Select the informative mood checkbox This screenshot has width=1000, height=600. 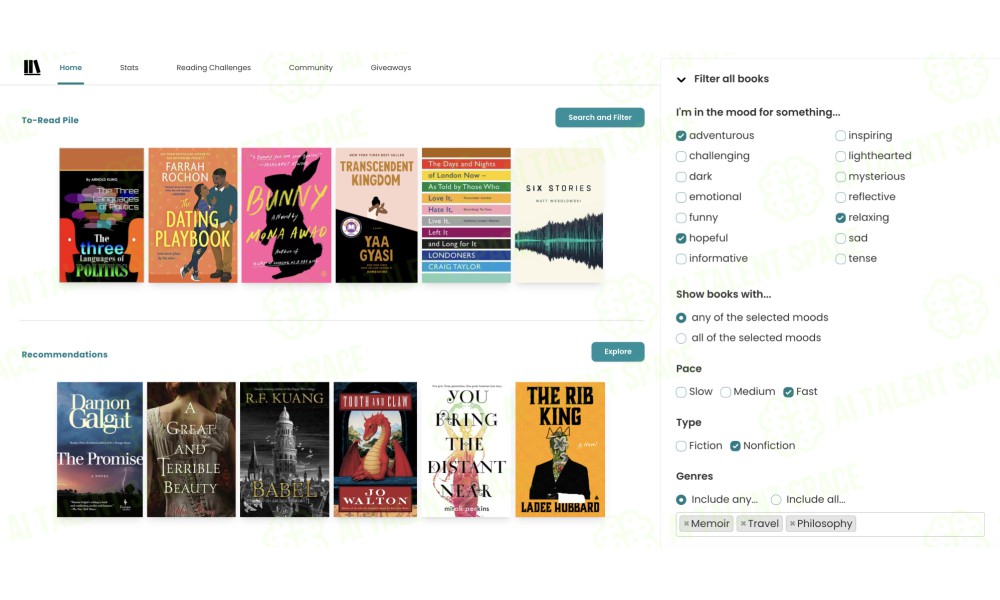tap(681, 259)
